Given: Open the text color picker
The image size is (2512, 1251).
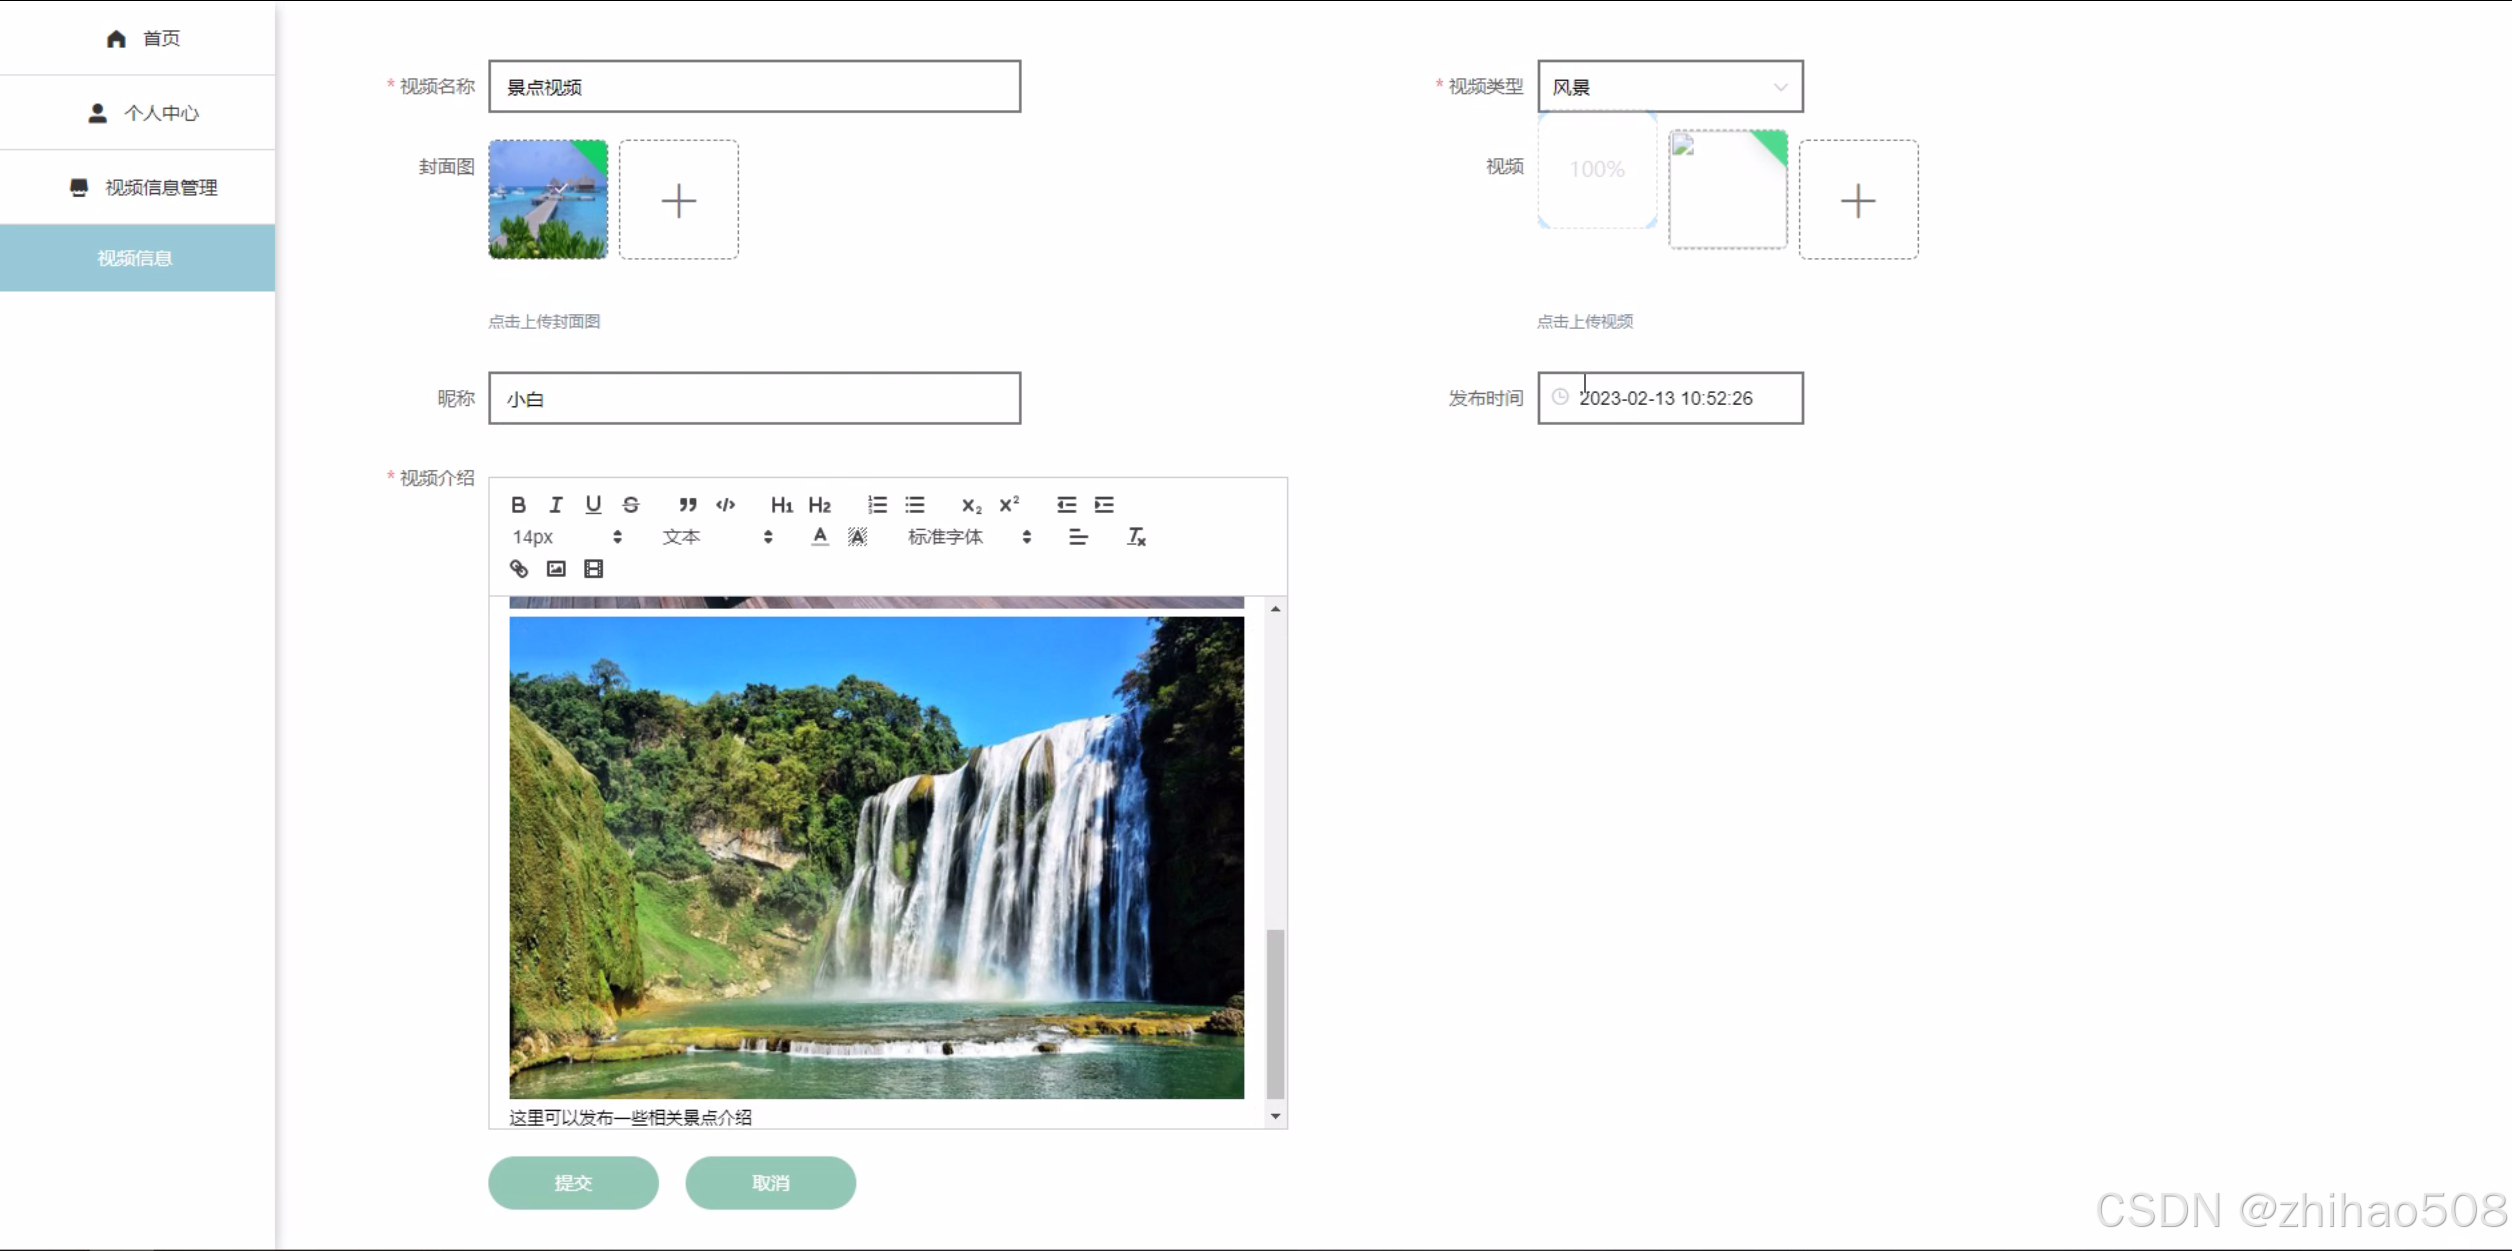Looking at the screenshot, I should (x=820, y=537).
